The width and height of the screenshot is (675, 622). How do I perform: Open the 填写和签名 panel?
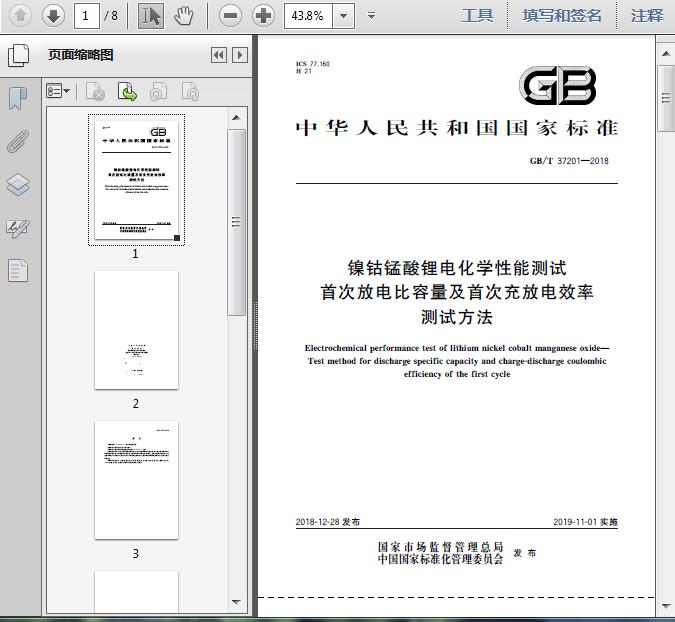561,16
